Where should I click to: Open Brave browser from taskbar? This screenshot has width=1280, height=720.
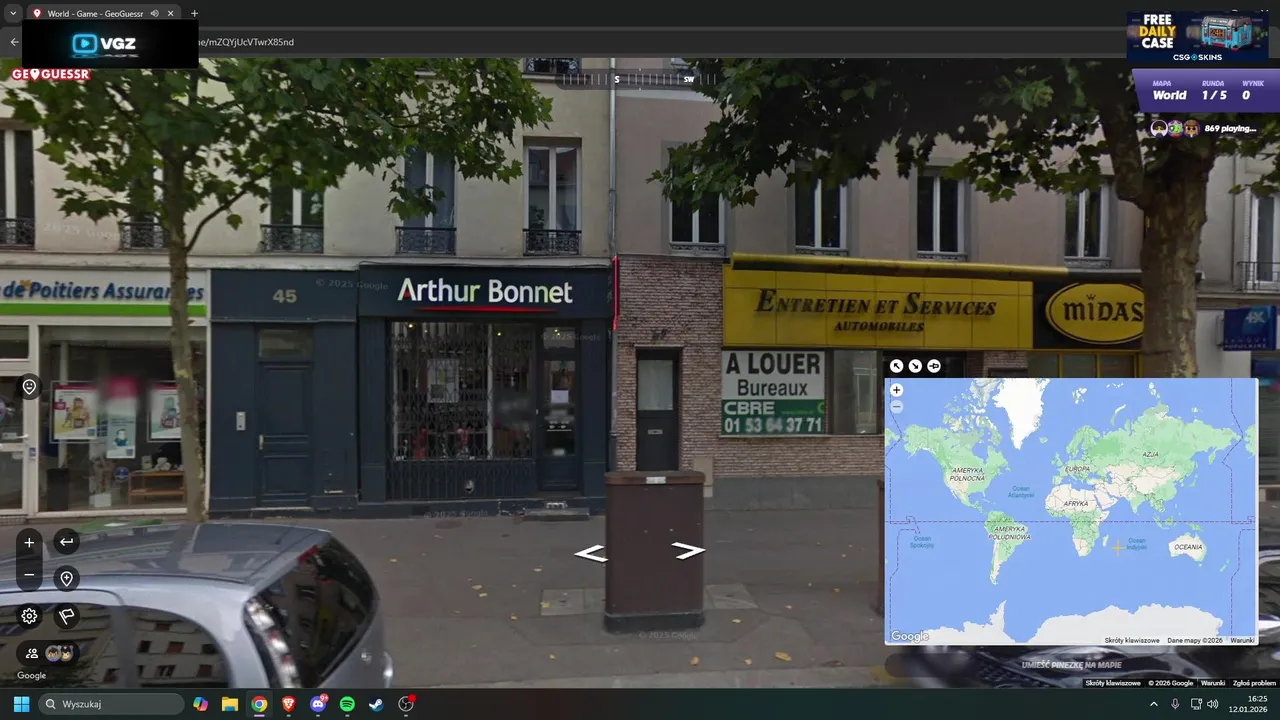pos(289,704)
